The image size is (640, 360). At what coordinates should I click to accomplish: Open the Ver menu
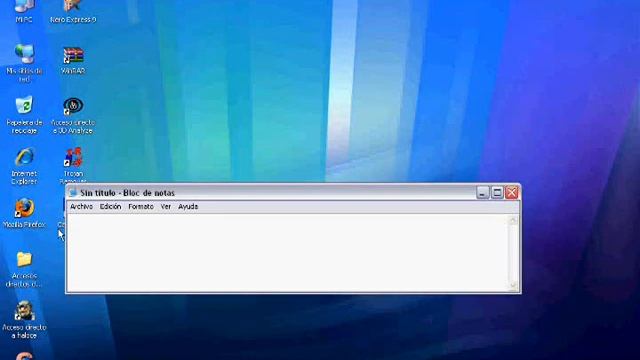(166, 207)
